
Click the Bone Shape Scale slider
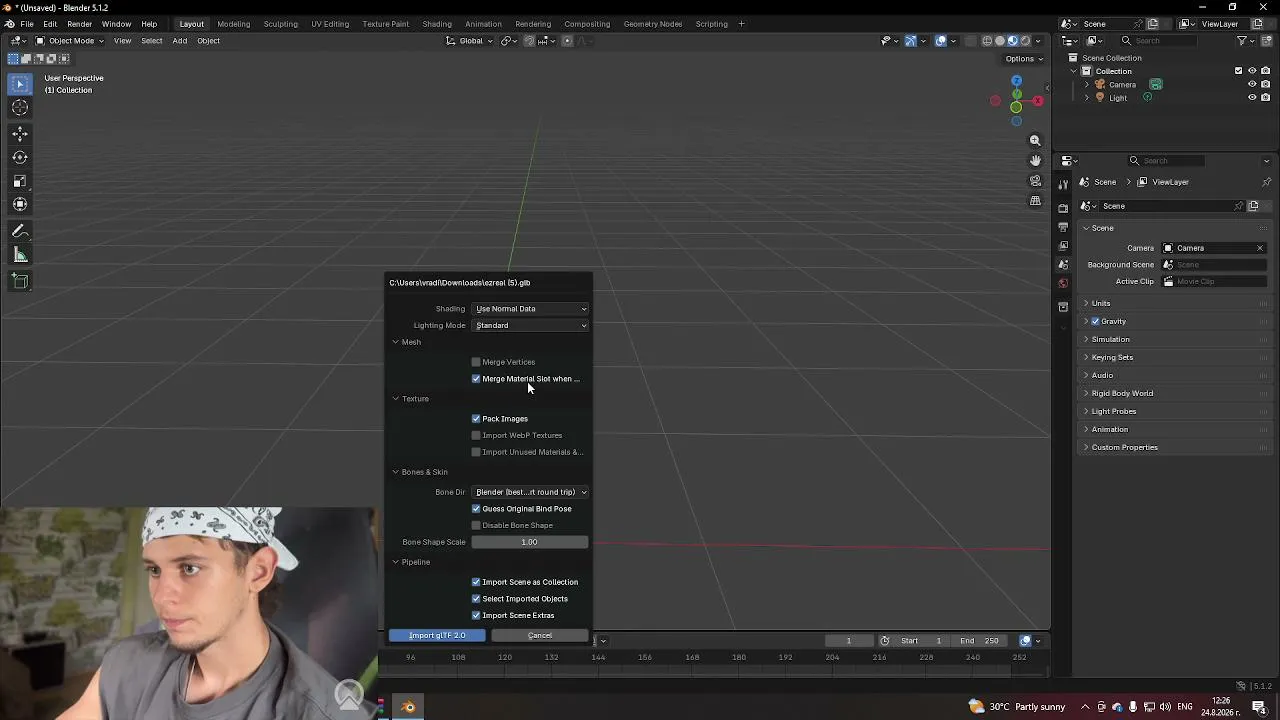[530, 542]
